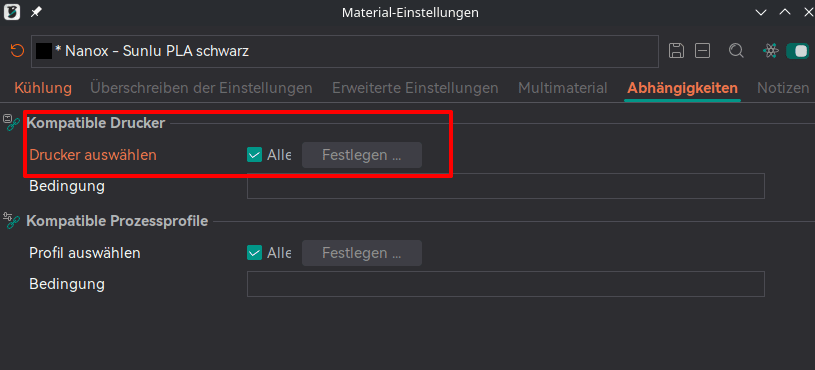Image resolution: width=815 pixels, height=370 pixels.
Task: Click Festlegen button for compatible profiles
Action: pyautogui.click(x=362, y=253)
